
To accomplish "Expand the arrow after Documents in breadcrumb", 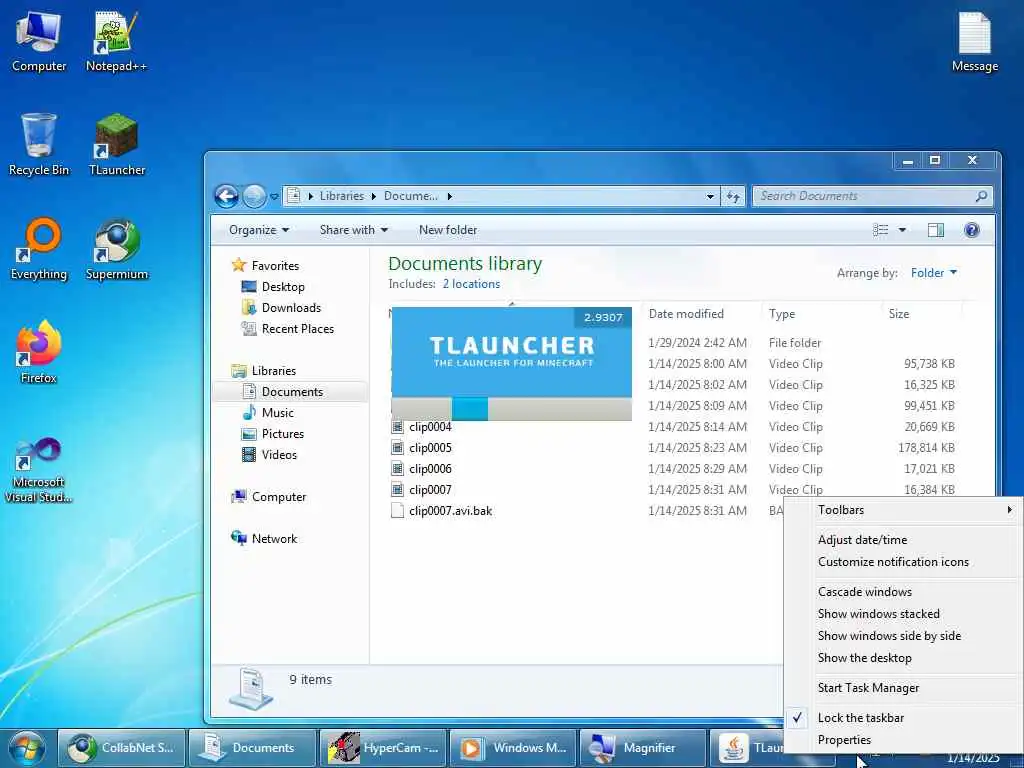I will point(449,196).
